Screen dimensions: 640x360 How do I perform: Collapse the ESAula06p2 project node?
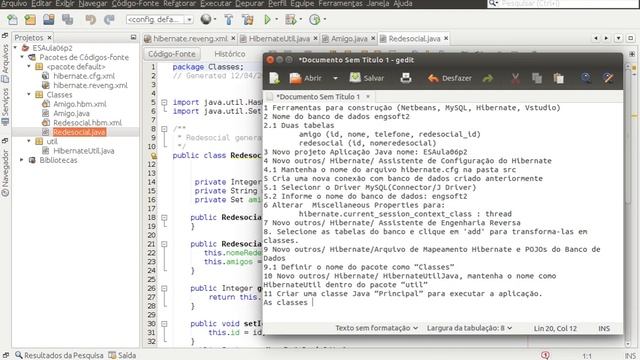tap(16, 48)
